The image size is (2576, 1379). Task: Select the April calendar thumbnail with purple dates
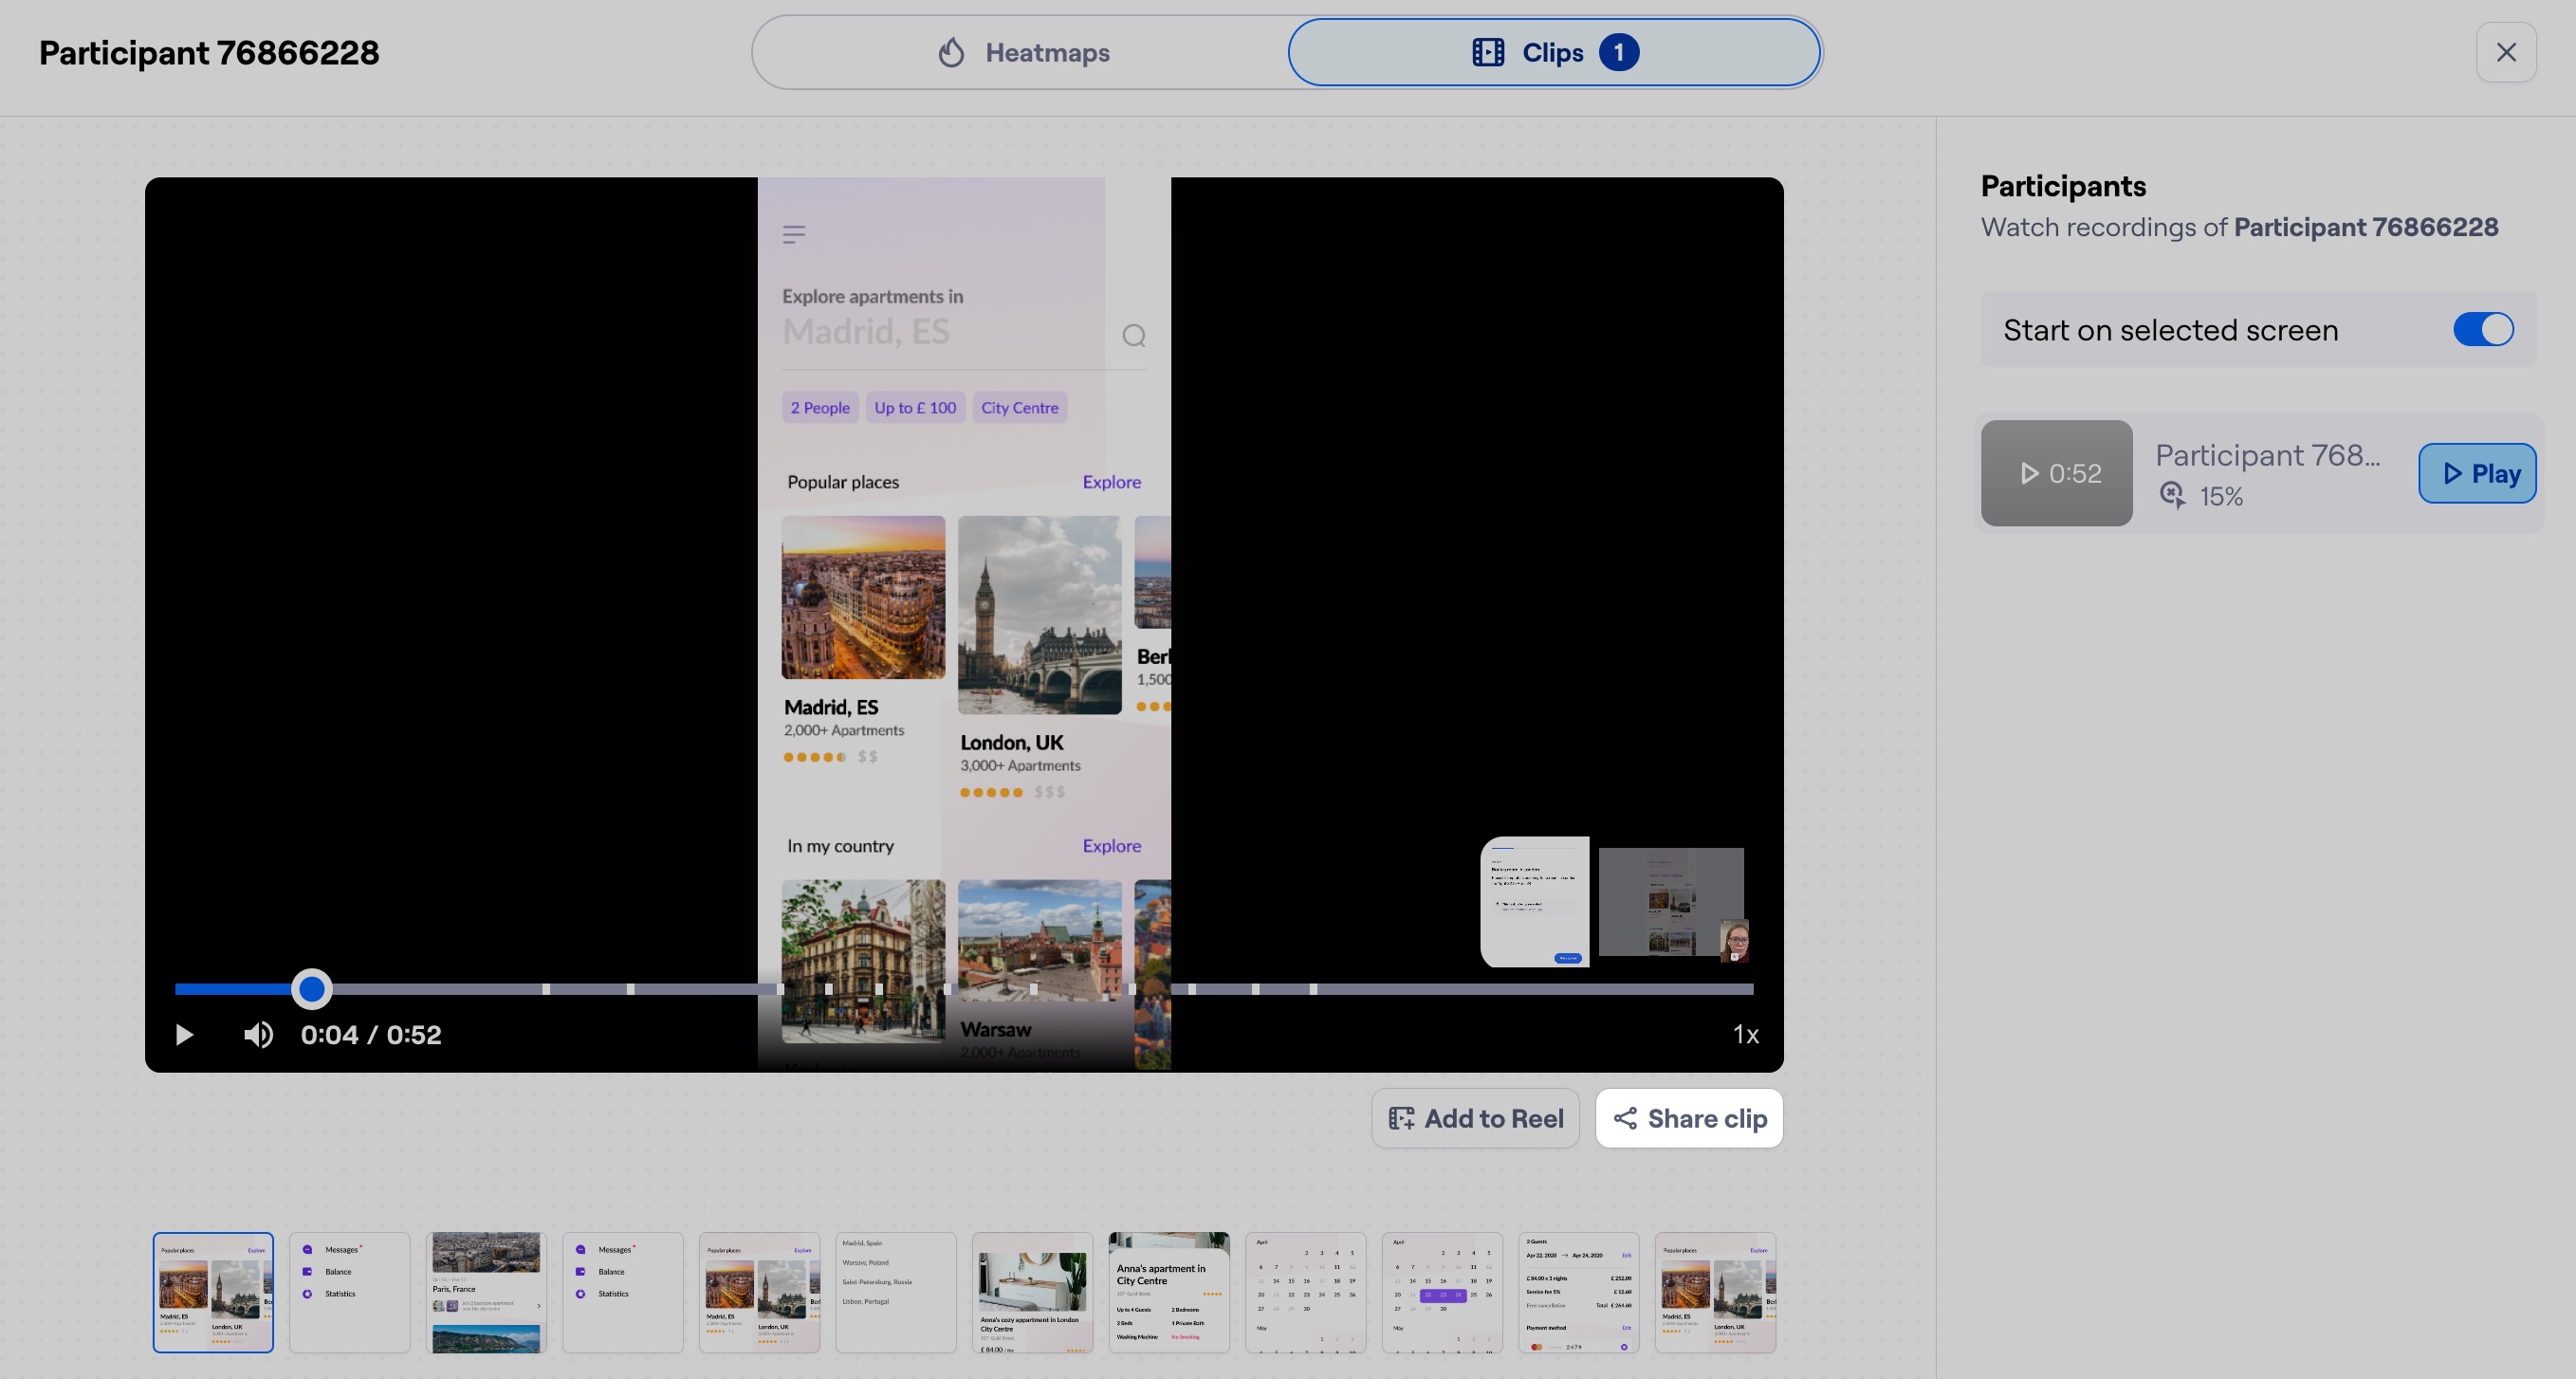click(x=1442, y=1292)
